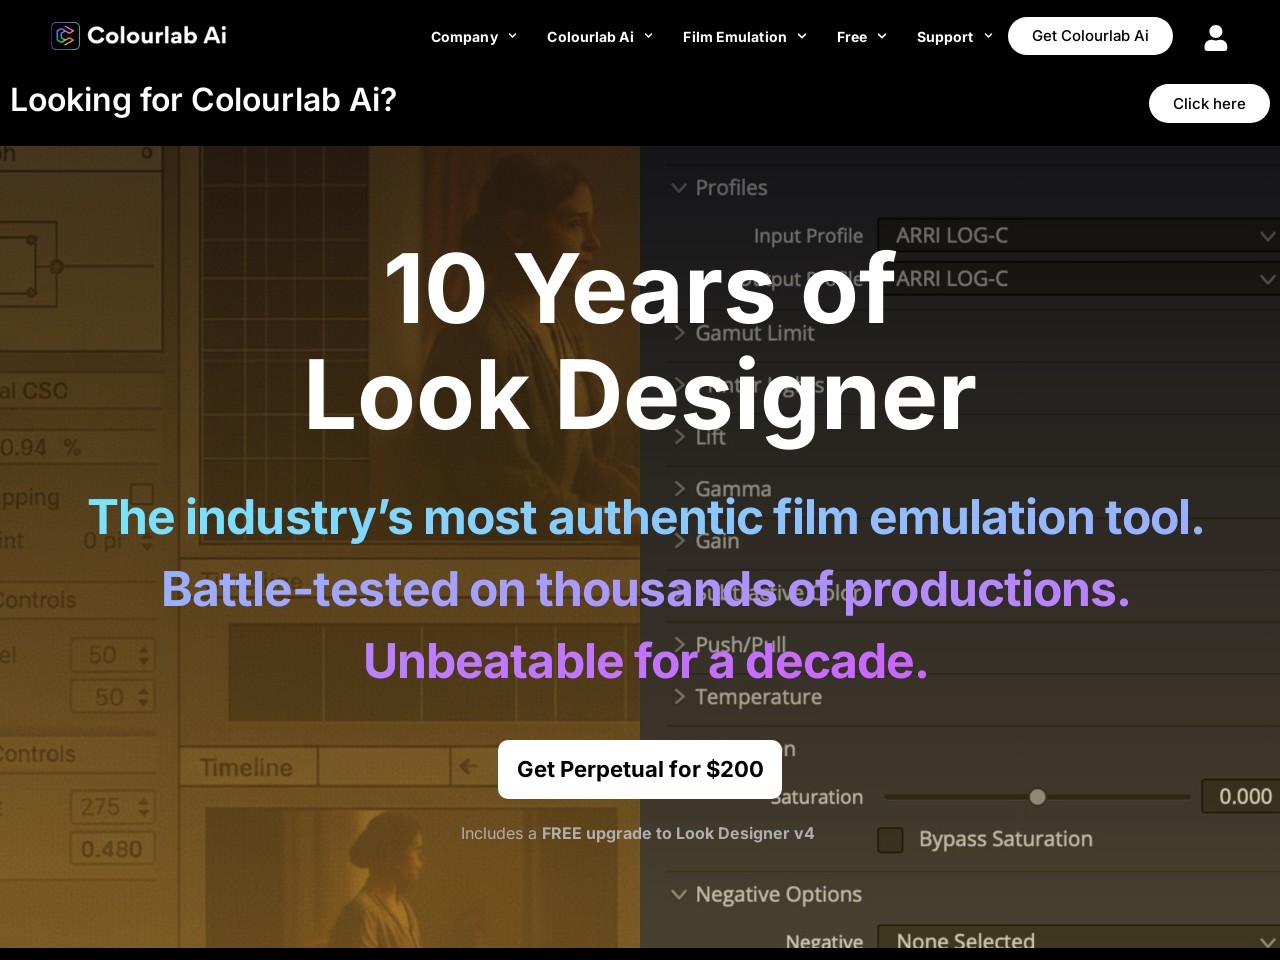Collapse the Negative Options section
This screenshot has width=1280, height=960.
pyautogui.click(x=680, y=894)
